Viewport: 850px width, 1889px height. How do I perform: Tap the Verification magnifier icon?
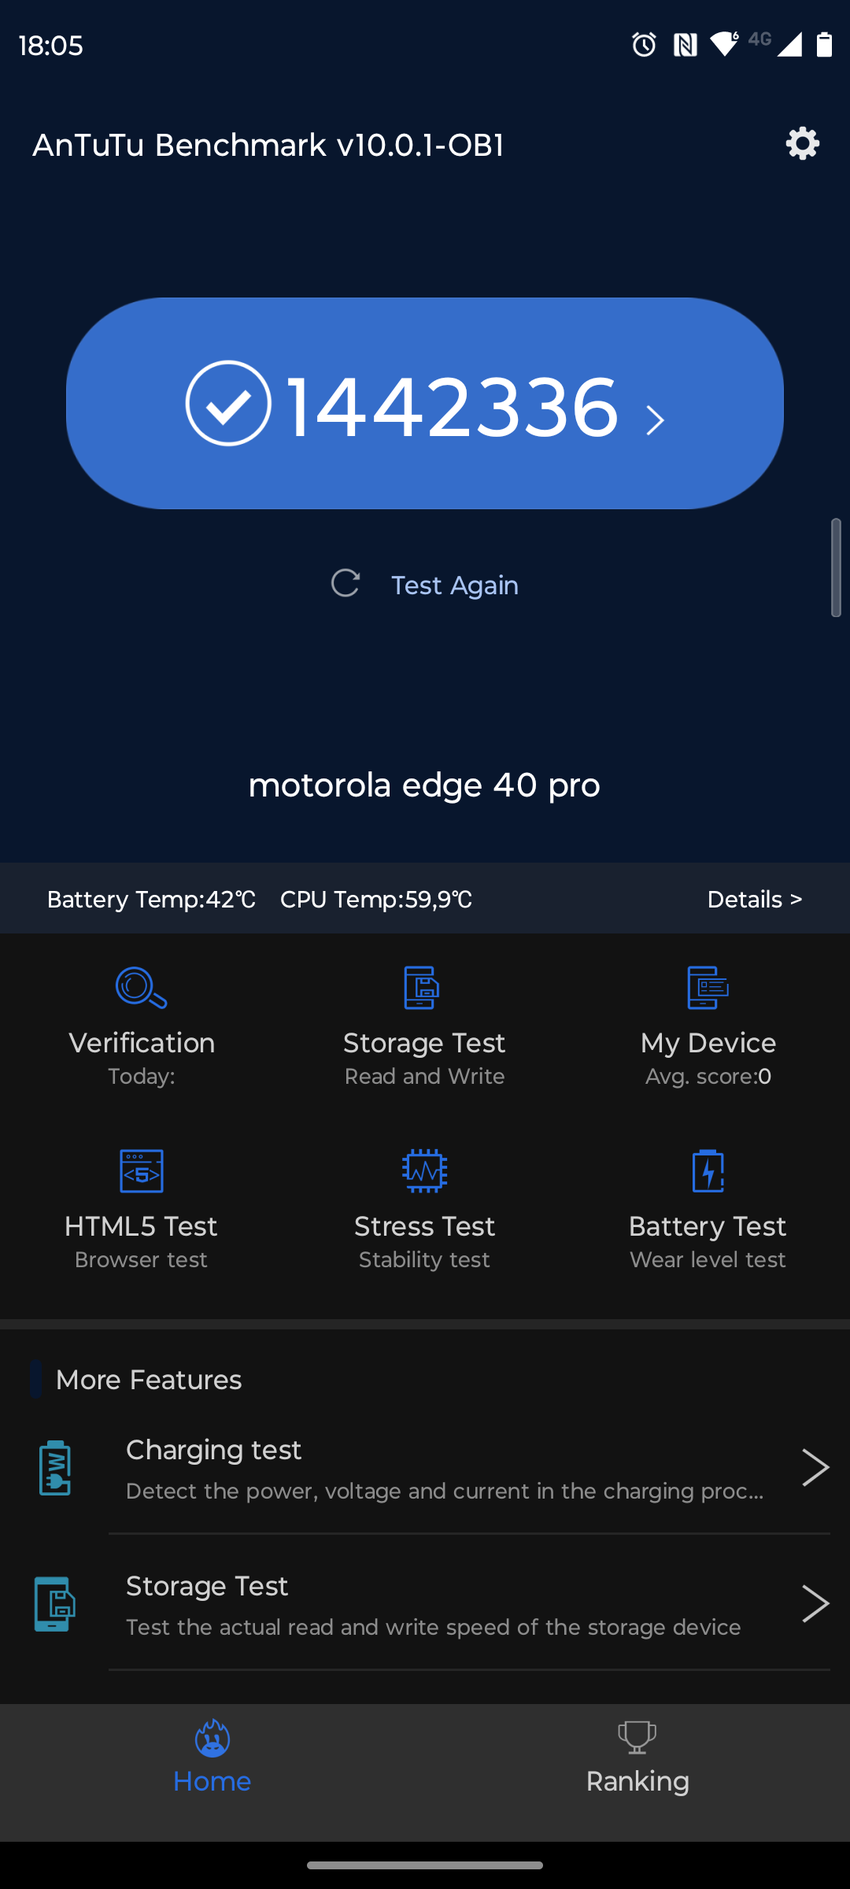(x=141, y=988)
